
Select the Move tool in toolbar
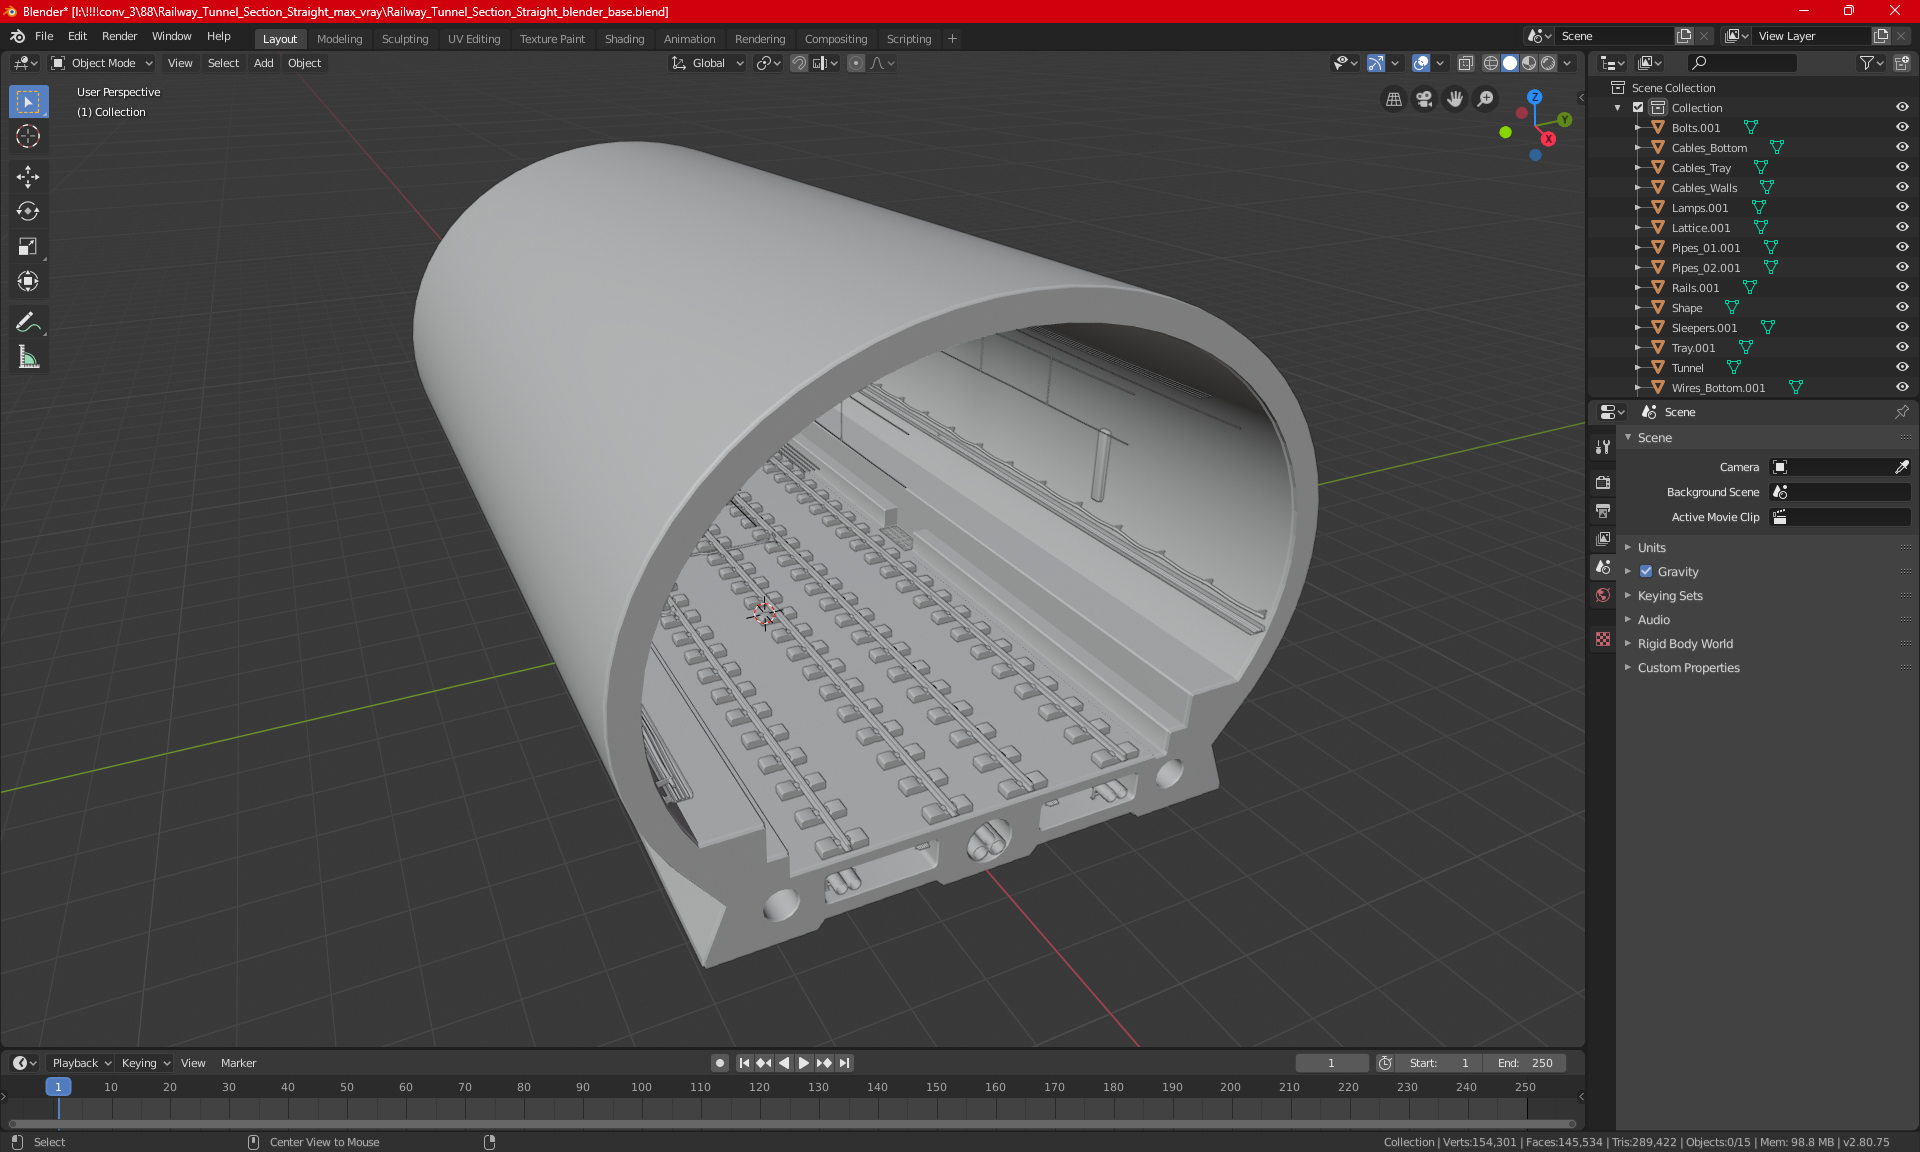point(28,177)
